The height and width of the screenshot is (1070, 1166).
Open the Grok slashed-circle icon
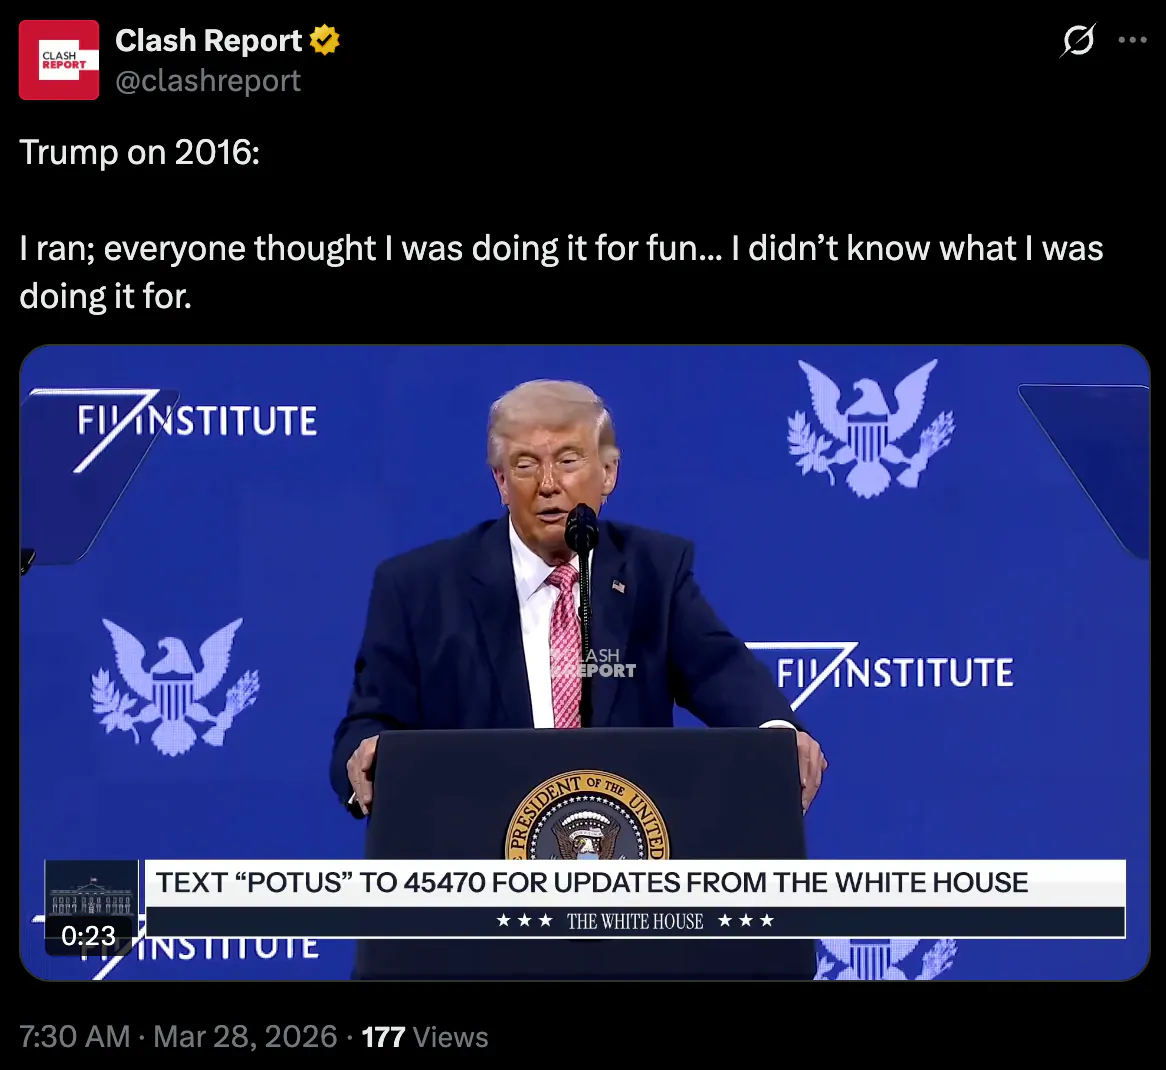click(x=1078, y=40)
